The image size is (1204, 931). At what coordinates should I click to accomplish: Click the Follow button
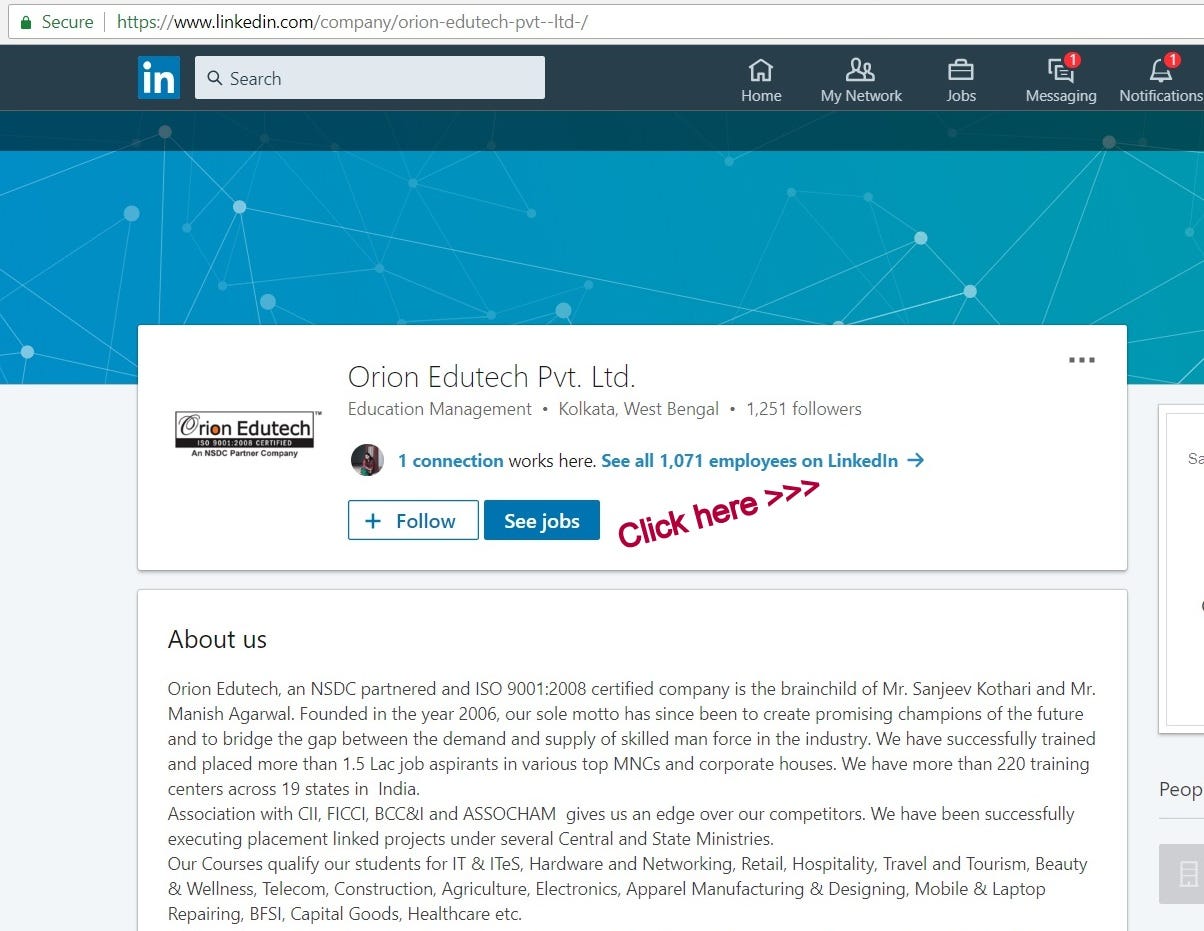(x=413, y=520)
